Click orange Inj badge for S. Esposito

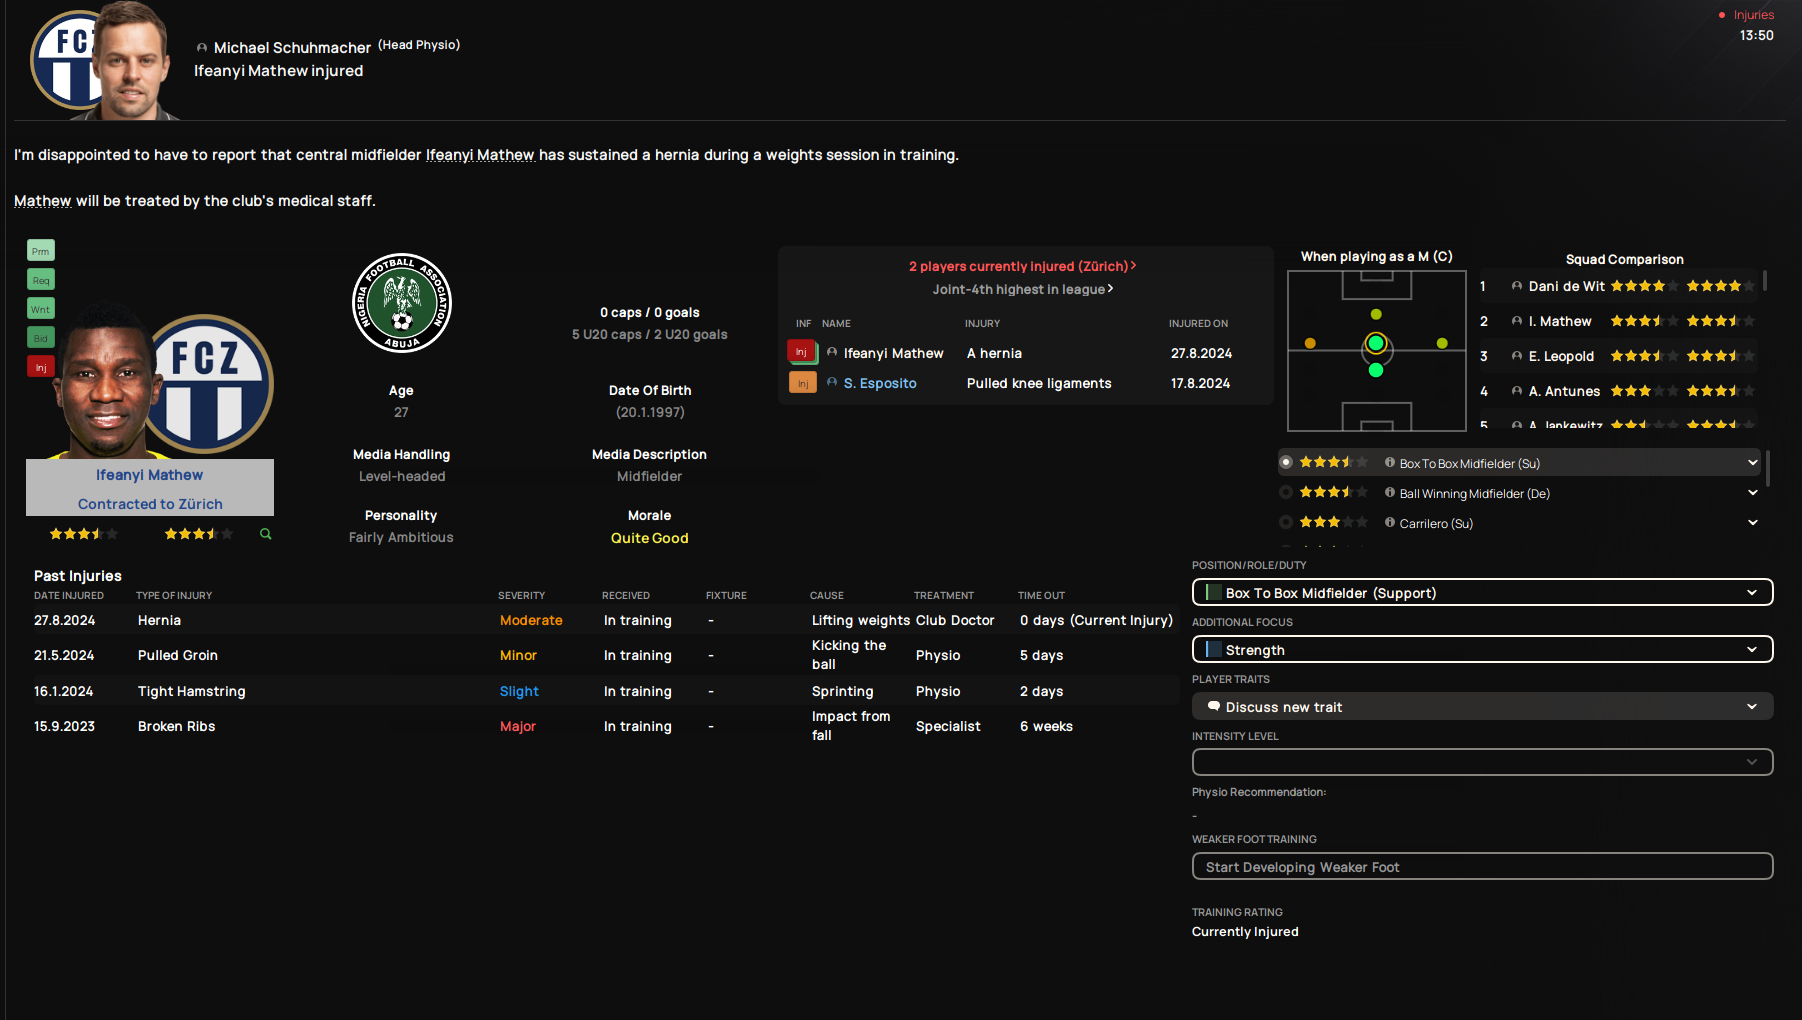coord(802,383)
